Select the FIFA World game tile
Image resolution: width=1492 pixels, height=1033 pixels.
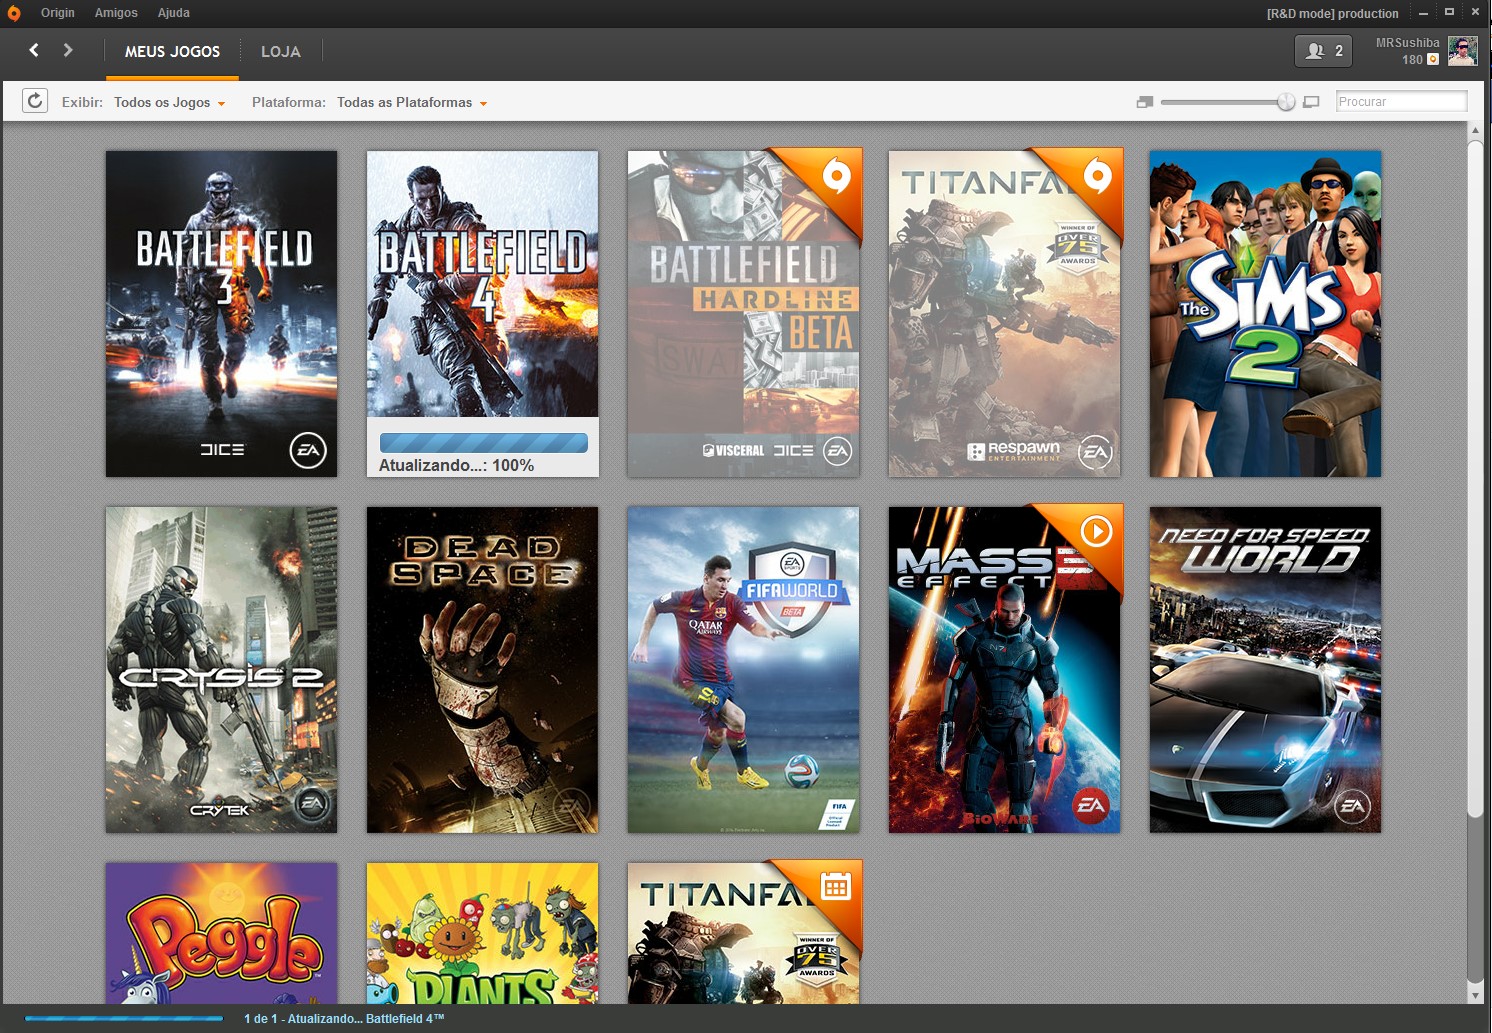click(743, 669)
